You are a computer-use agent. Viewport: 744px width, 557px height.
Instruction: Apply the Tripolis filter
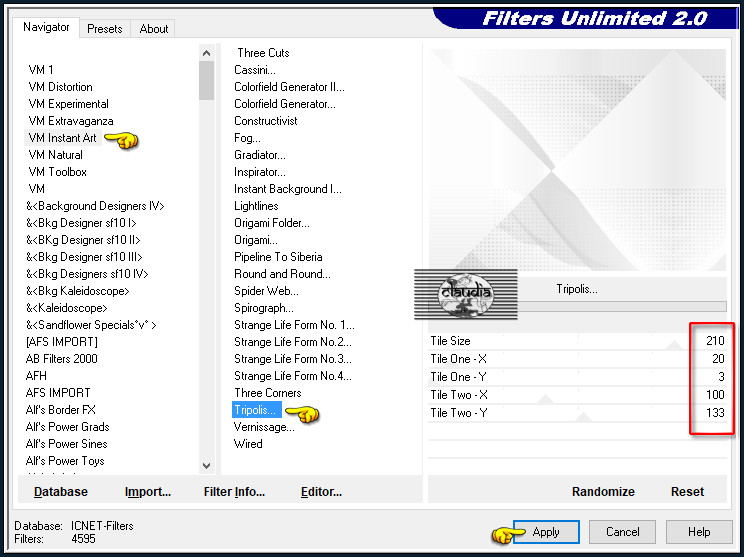[546, 532]
